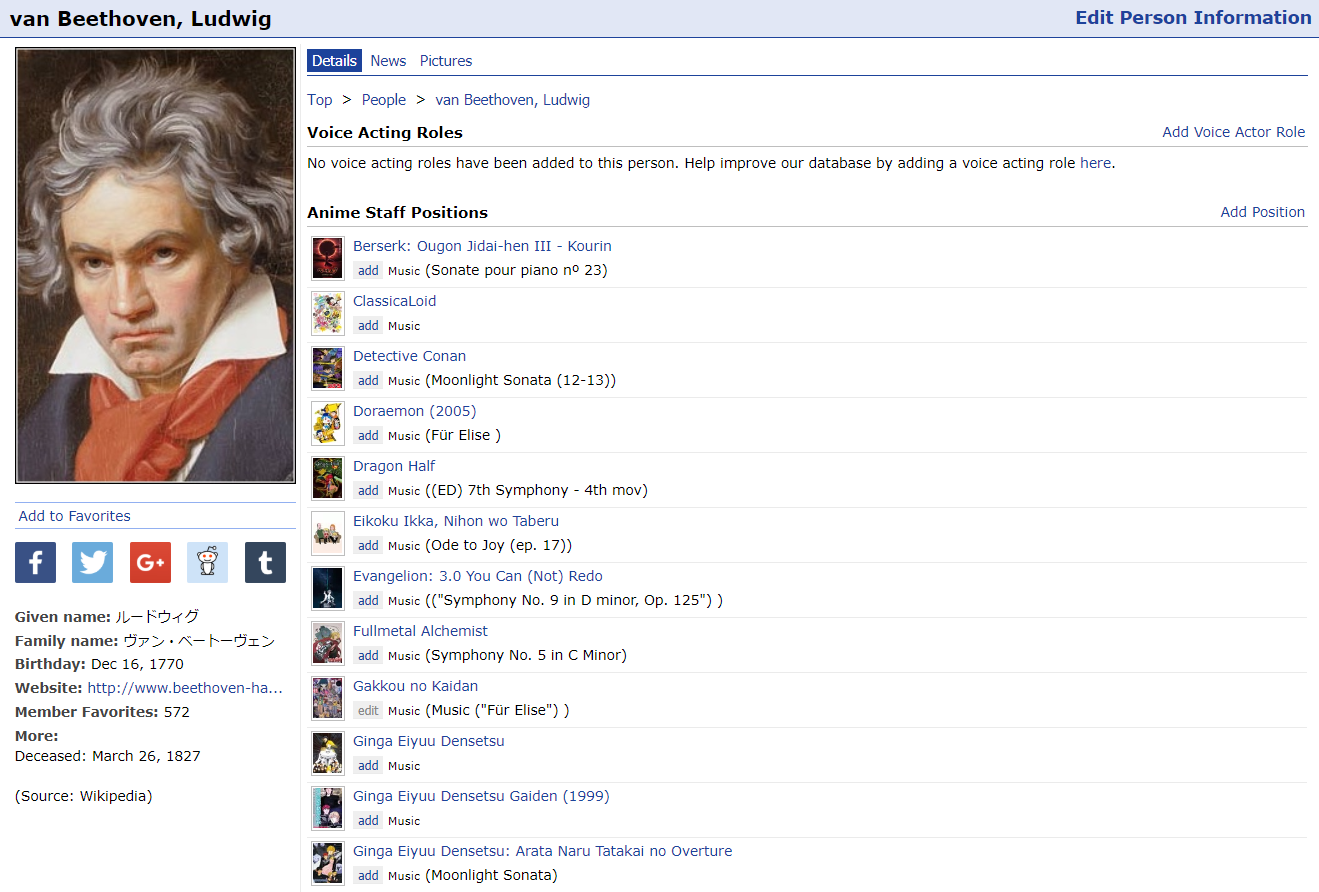Screen dimensions: 1319x892
Task: Share on Facebook icon
Action: (35, 562)
